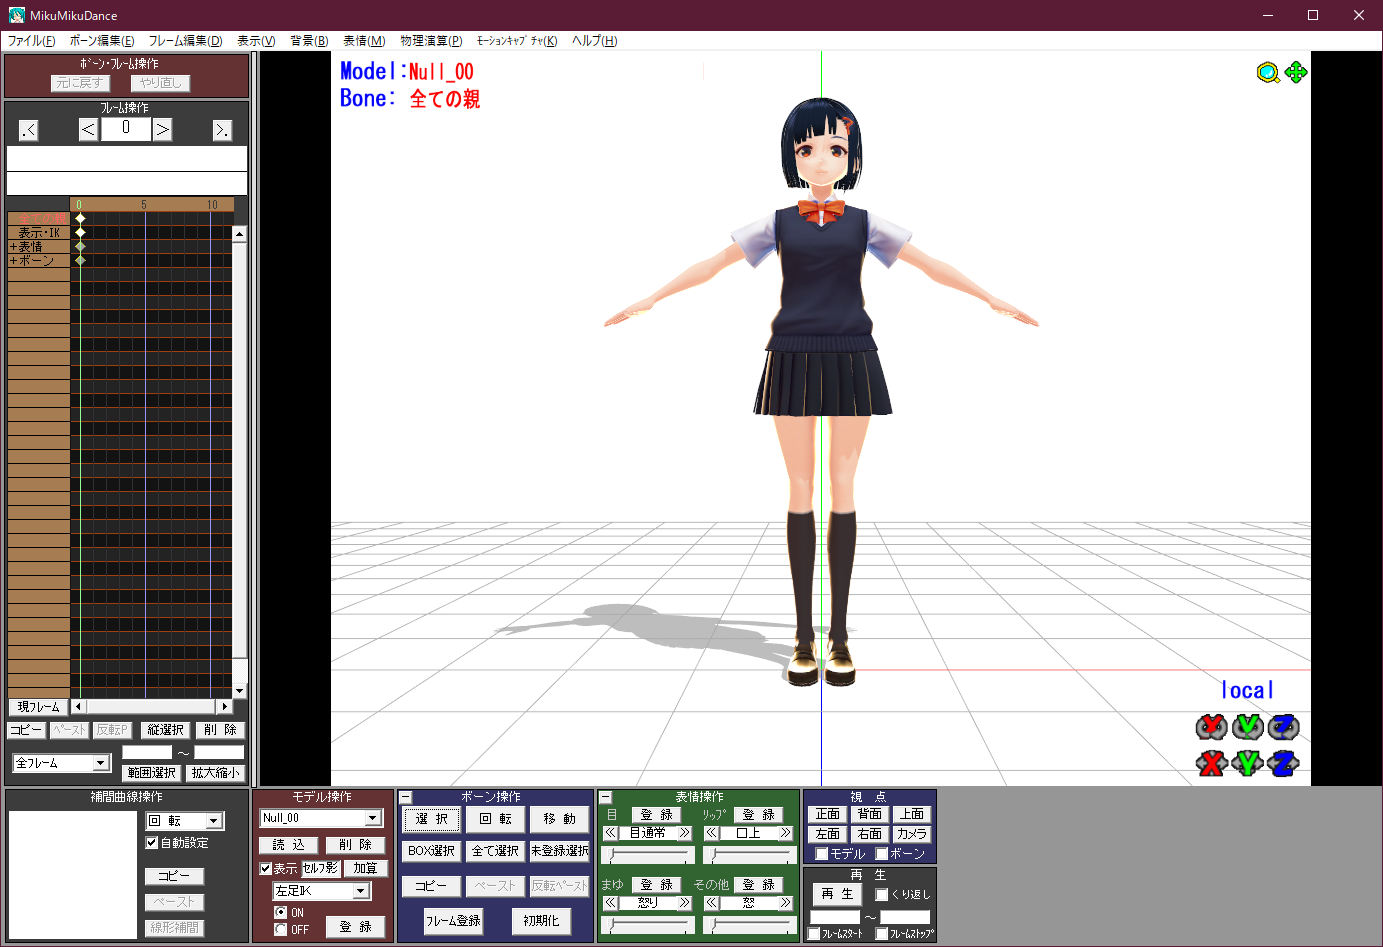This screenshot has width=1383, height=947.
Task: Click the blue Z rotation axis icon
Action: tap(1283, 727)
